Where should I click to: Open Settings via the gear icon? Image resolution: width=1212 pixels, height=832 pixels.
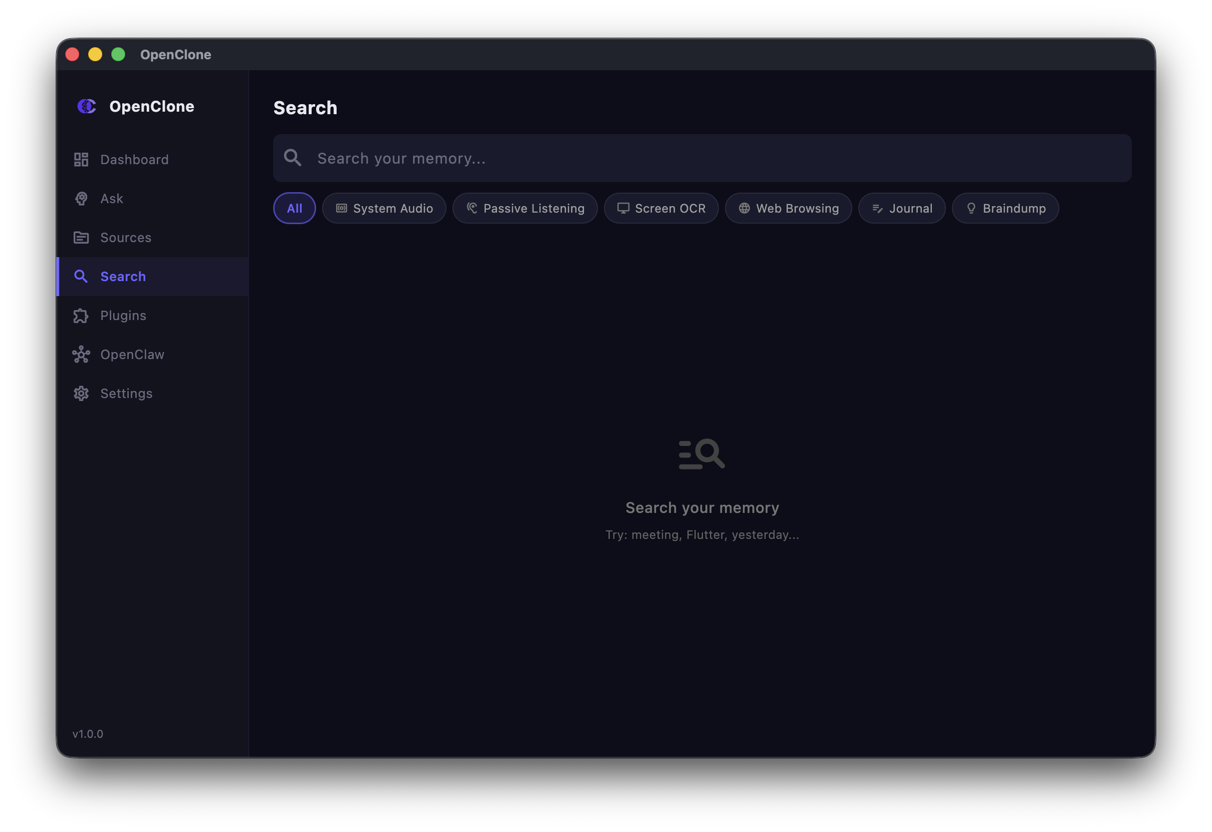[x=80, y=393]
